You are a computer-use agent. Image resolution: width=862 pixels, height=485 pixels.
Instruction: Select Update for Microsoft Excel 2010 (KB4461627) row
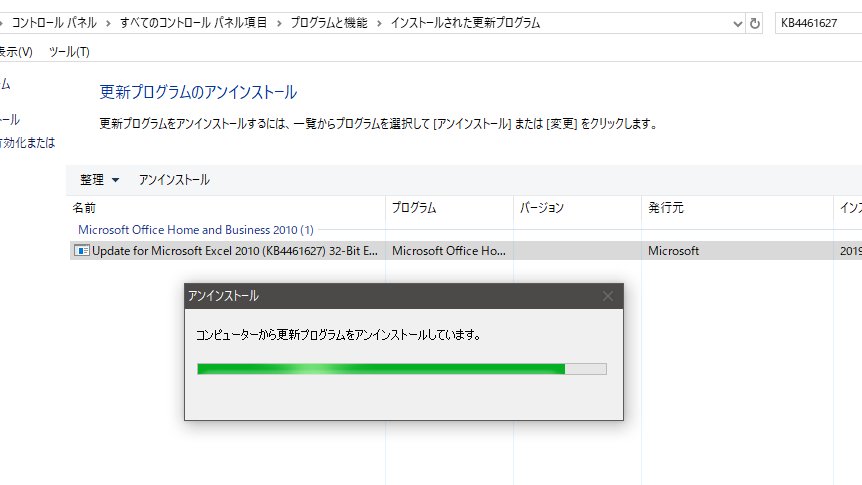[466, 251]
